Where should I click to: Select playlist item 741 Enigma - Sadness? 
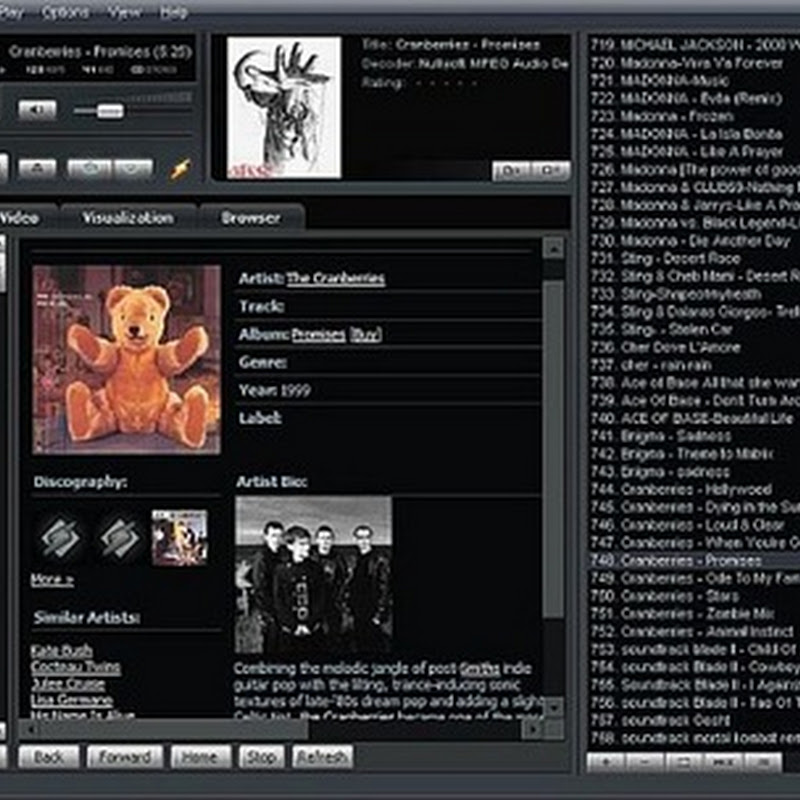pos(694,436)
